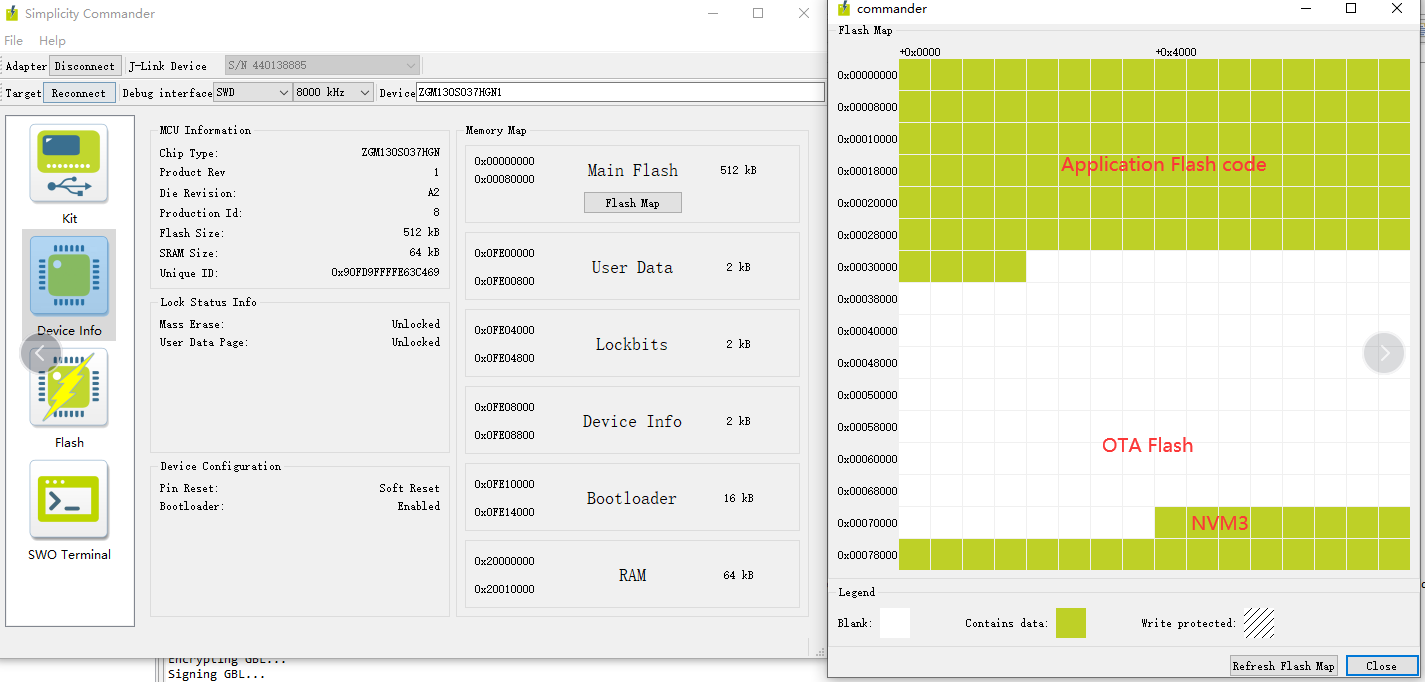Expand the J-Link Device serial dropdown
The image size is (1425, 682).
pos(322,66)
